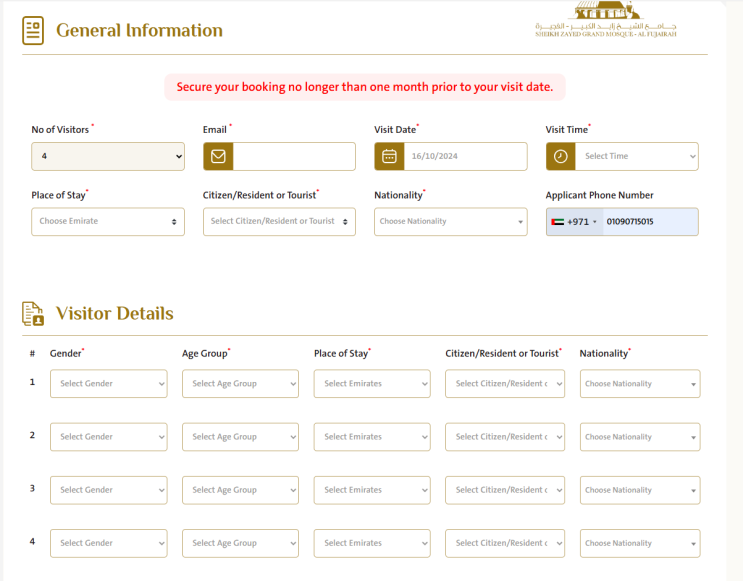Click the Applicant Phone Number label
Image resolution: width=743 pixels, height=581 pixels.
(x=599, y=195)
